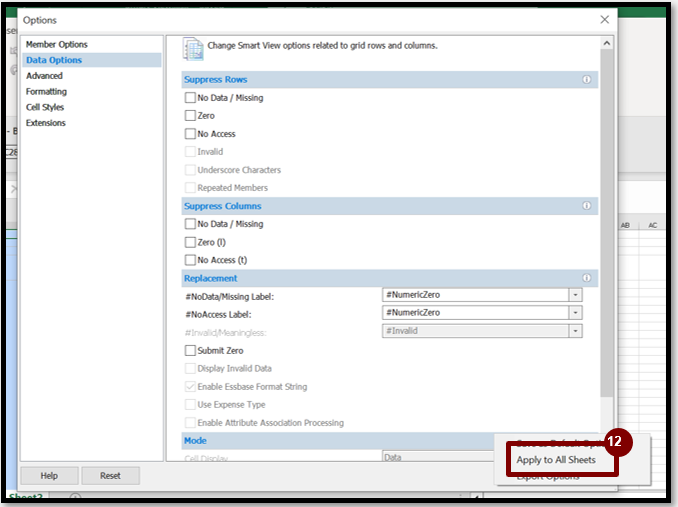678x507 pixels.
Task: Click Repeated Members checkbox
Action: click(x=190, y=188)
